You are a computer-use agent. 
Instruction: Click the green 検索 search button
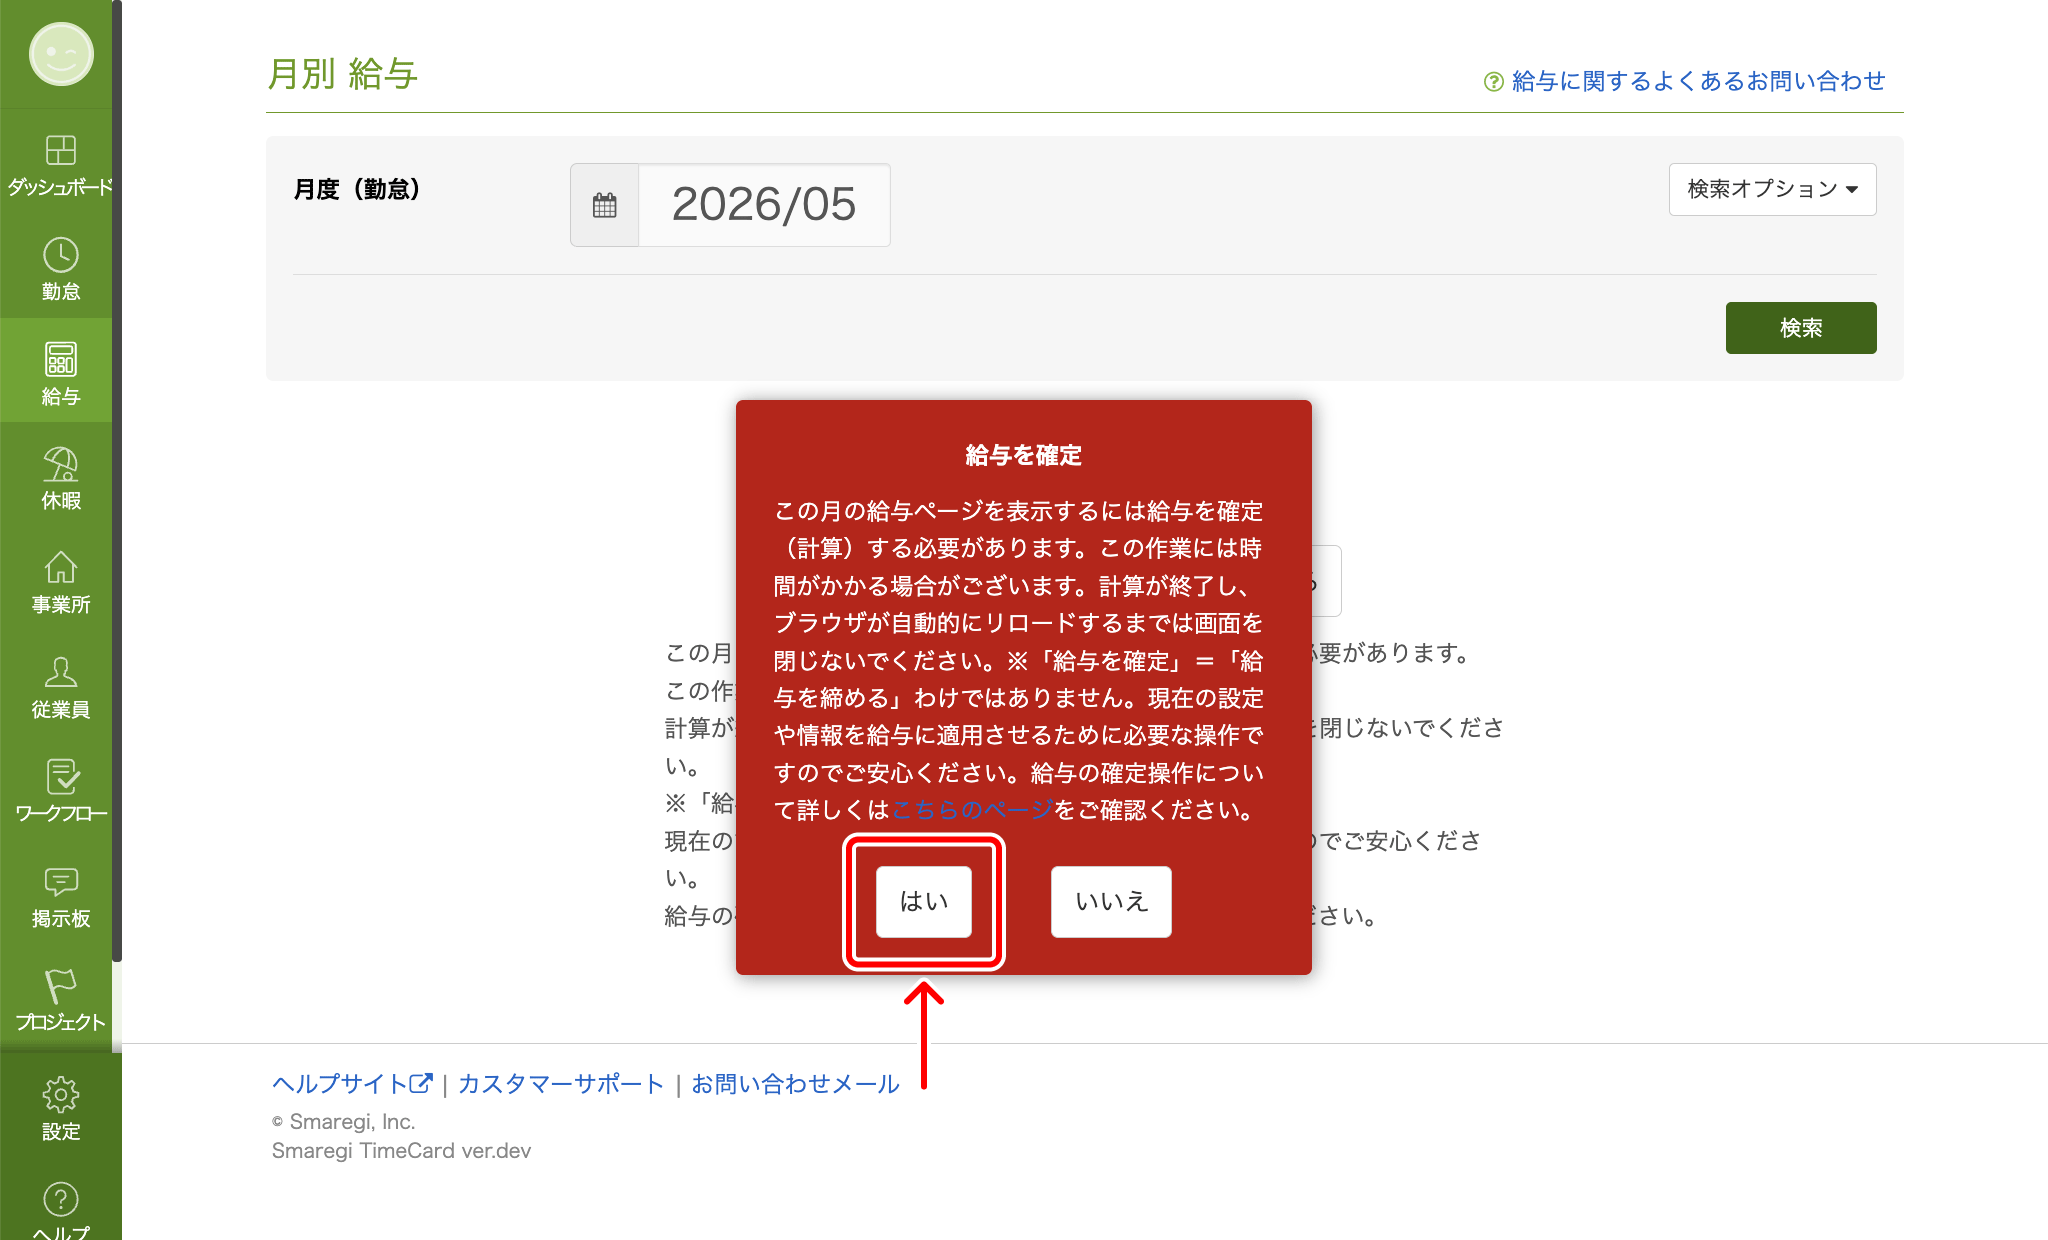pyautogui.click(x=1801, y=328)
